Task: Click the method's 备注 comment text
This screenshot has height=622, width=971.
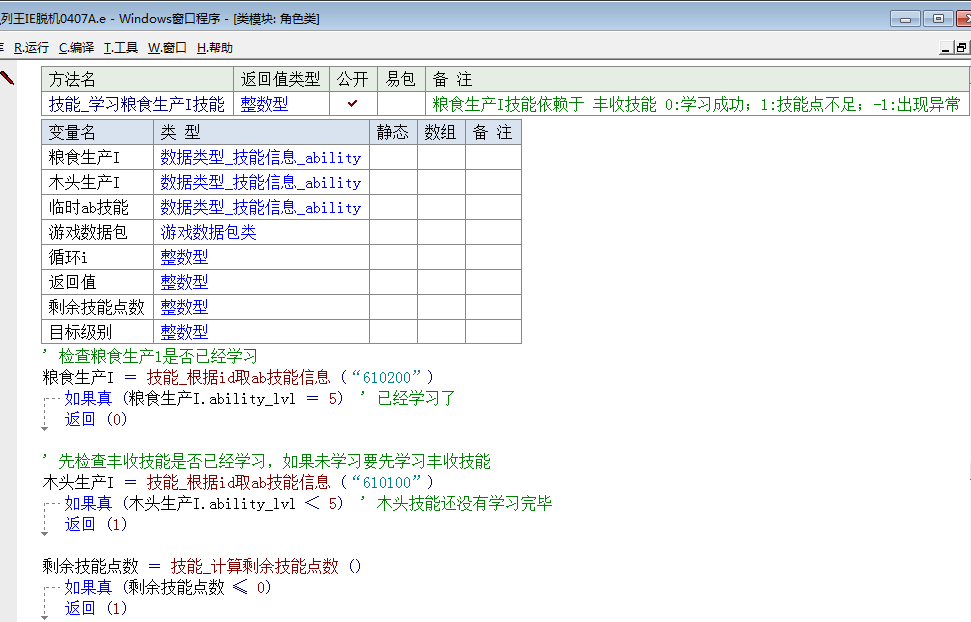Action: pyautogui.click(x=696, y=104)
